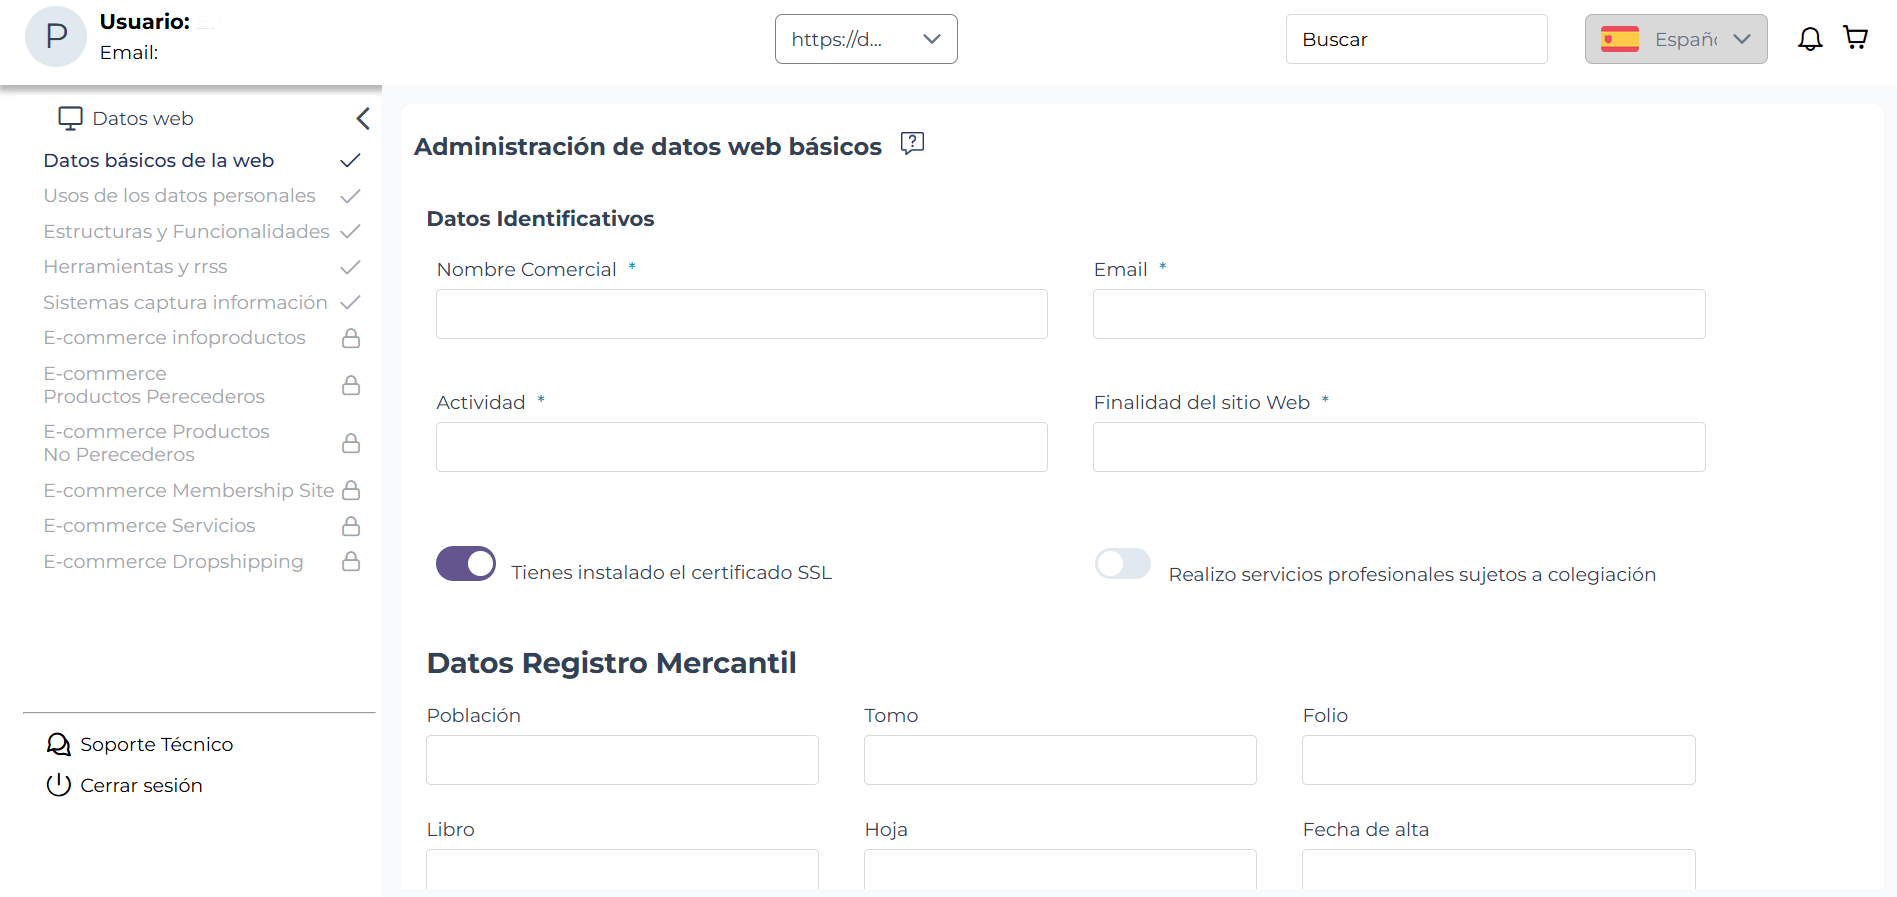Focus the Buscar search box
Screen dimensions: 1897x897
[x=1417, y=39]
